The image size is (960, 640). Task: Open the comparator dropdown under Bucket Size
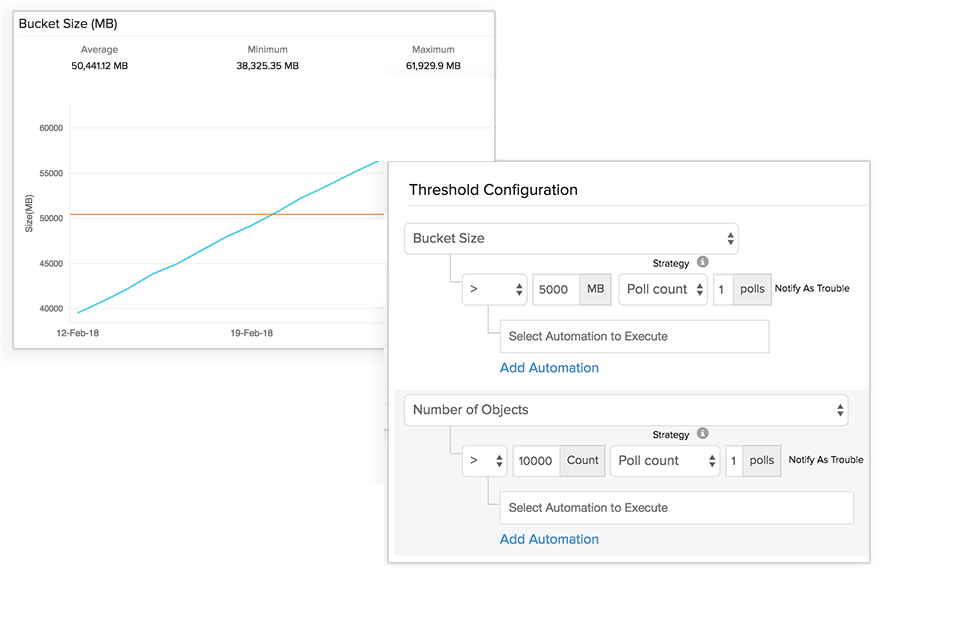[494, 289]
